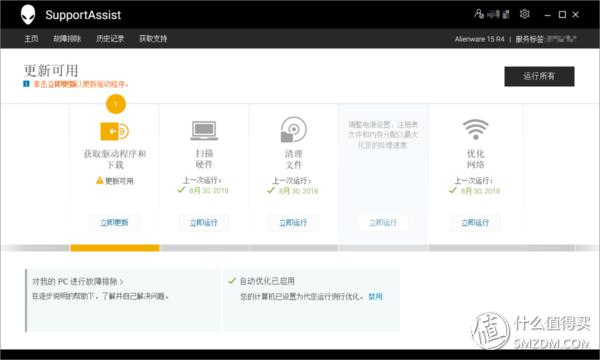Click the 立即更新 link for drivers
Viewport: 600px width, 360px height.
click(x=114, y=223)
